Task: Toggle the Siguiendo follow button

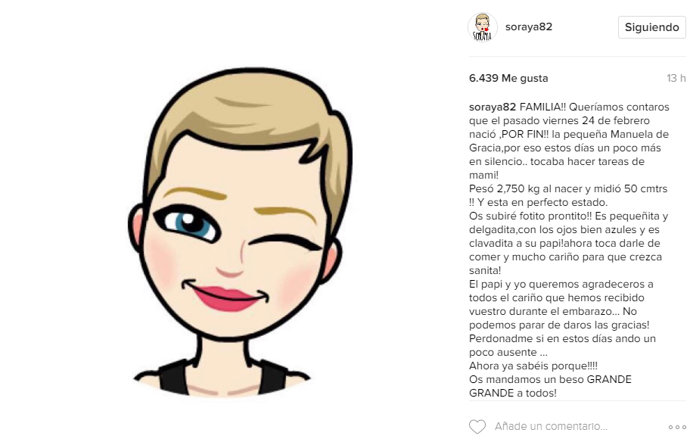Action: [652, 27]
